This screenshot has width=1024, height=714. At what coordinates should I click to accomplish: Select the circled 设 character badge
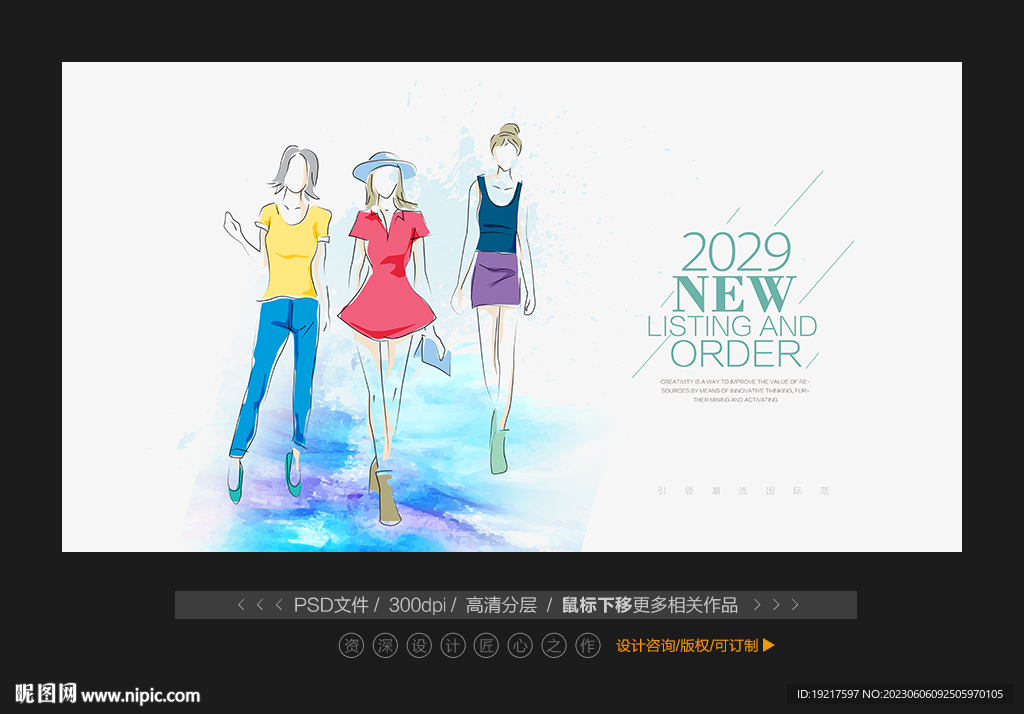(419, 646)
